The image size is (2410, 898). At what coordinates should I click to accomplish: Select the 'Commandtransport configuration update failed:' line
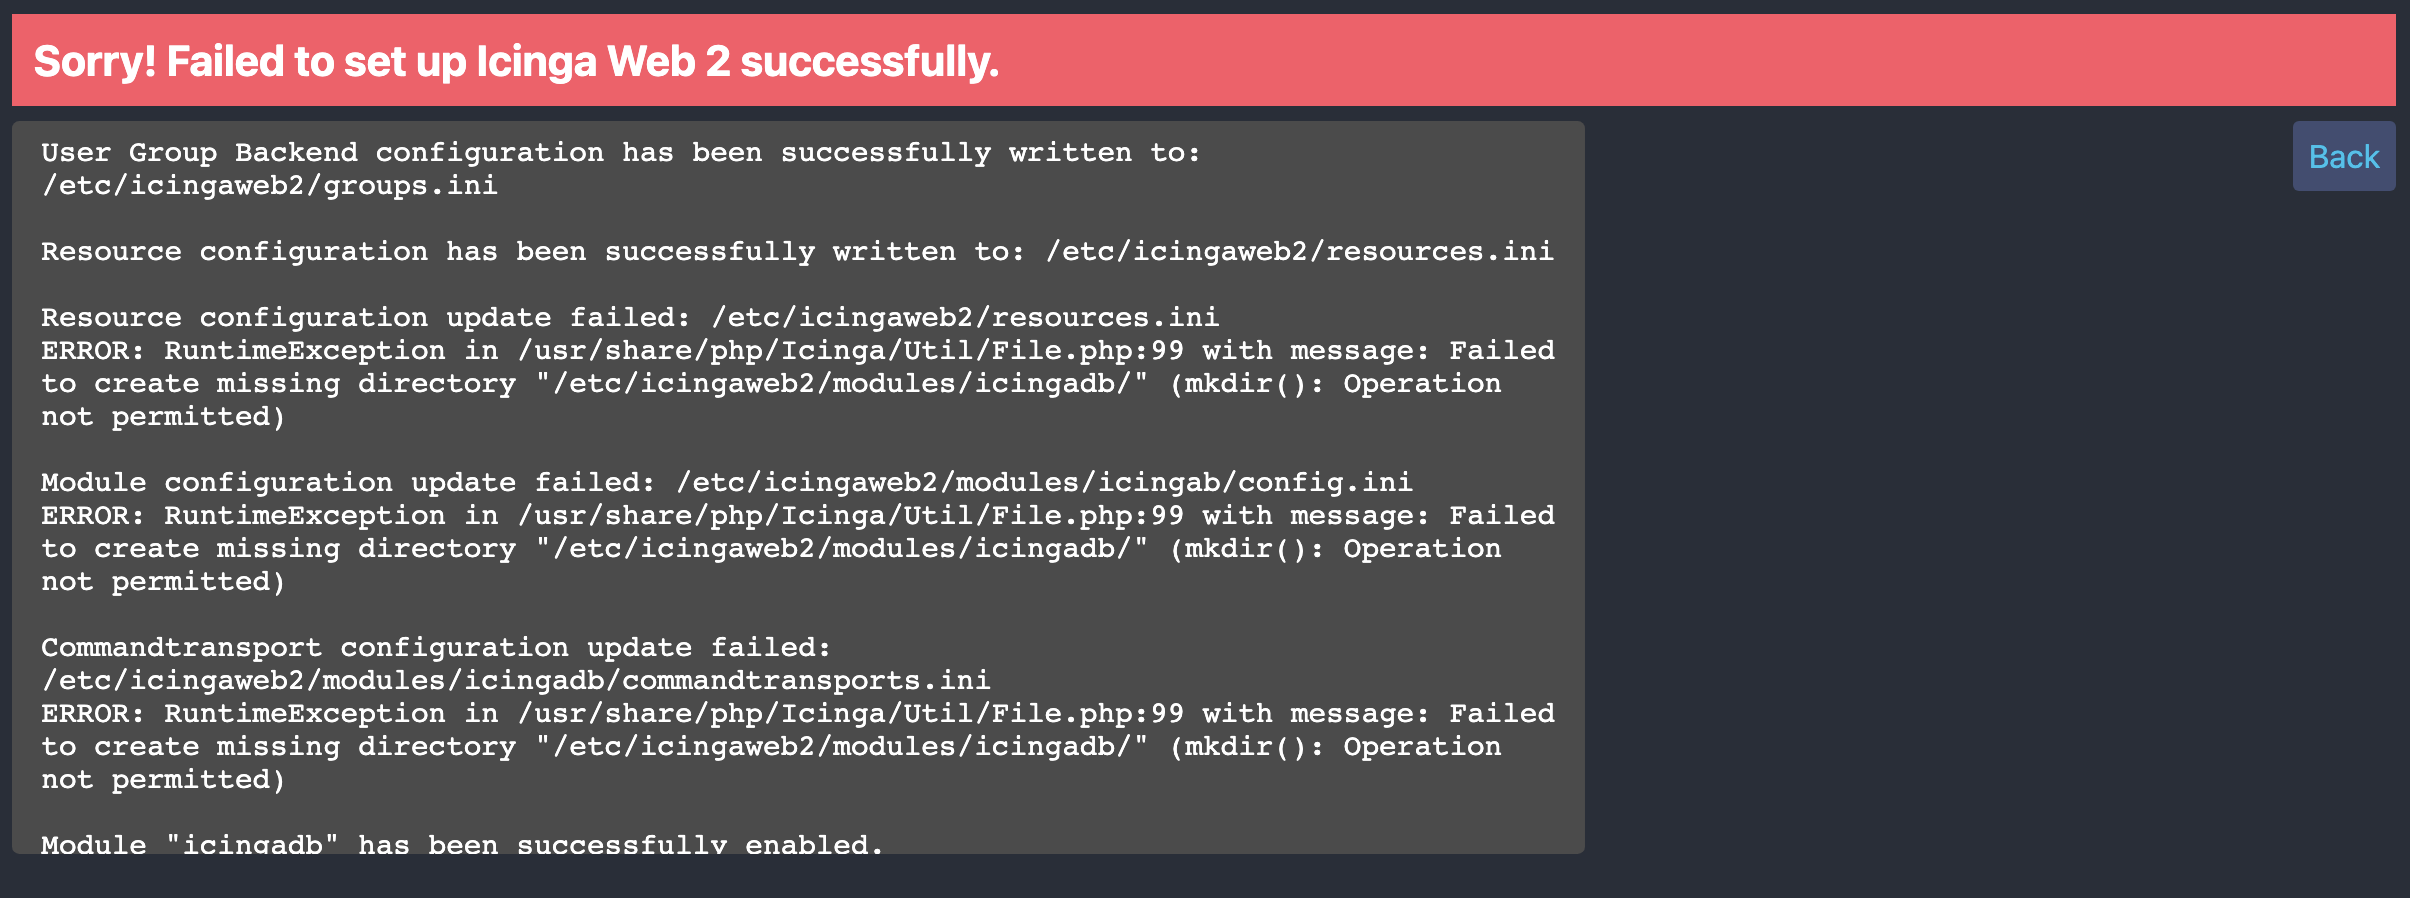point(436,648)
